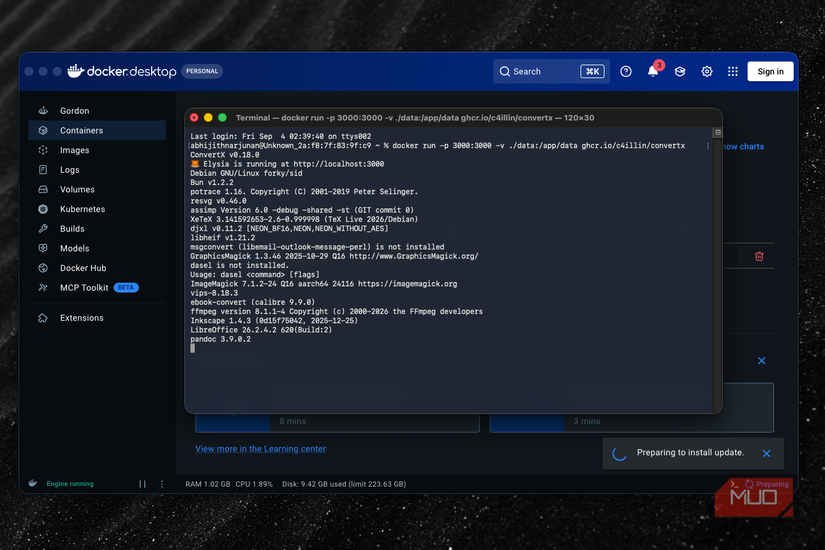This screenshot has height=550, width=825.
Task: Click the Elysia localhost:3000 line in Terminal
Action: (287, 164)
